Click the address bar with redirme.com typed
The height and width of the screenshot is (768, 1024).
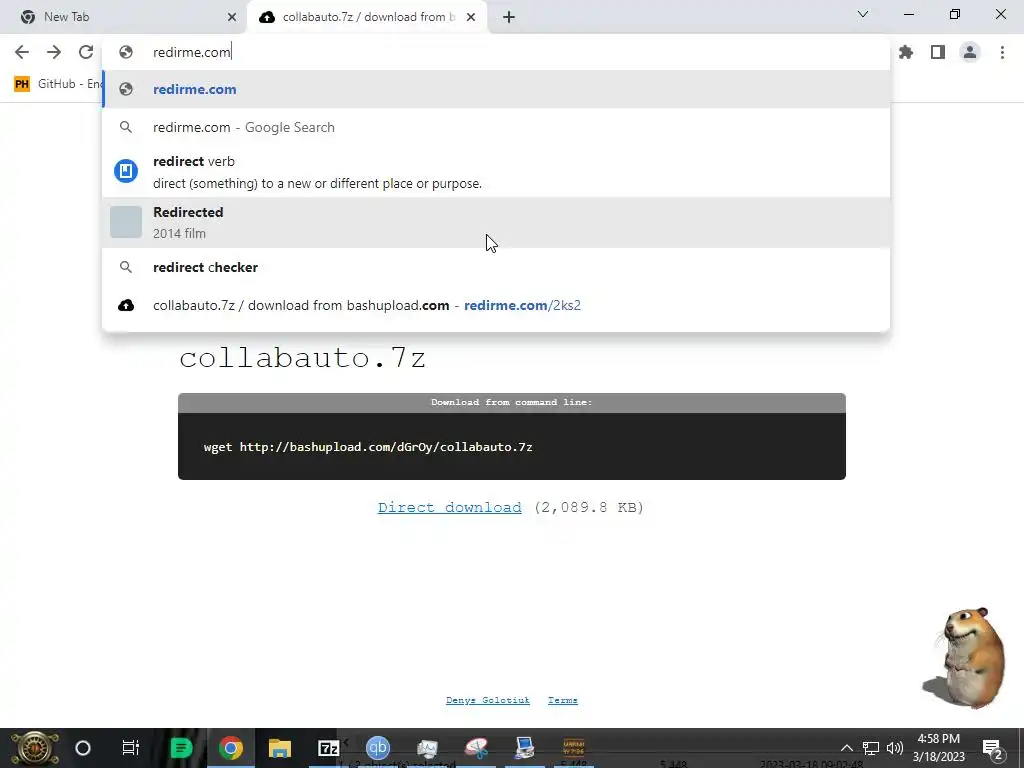pyautogui.click(x=496, y=52)
